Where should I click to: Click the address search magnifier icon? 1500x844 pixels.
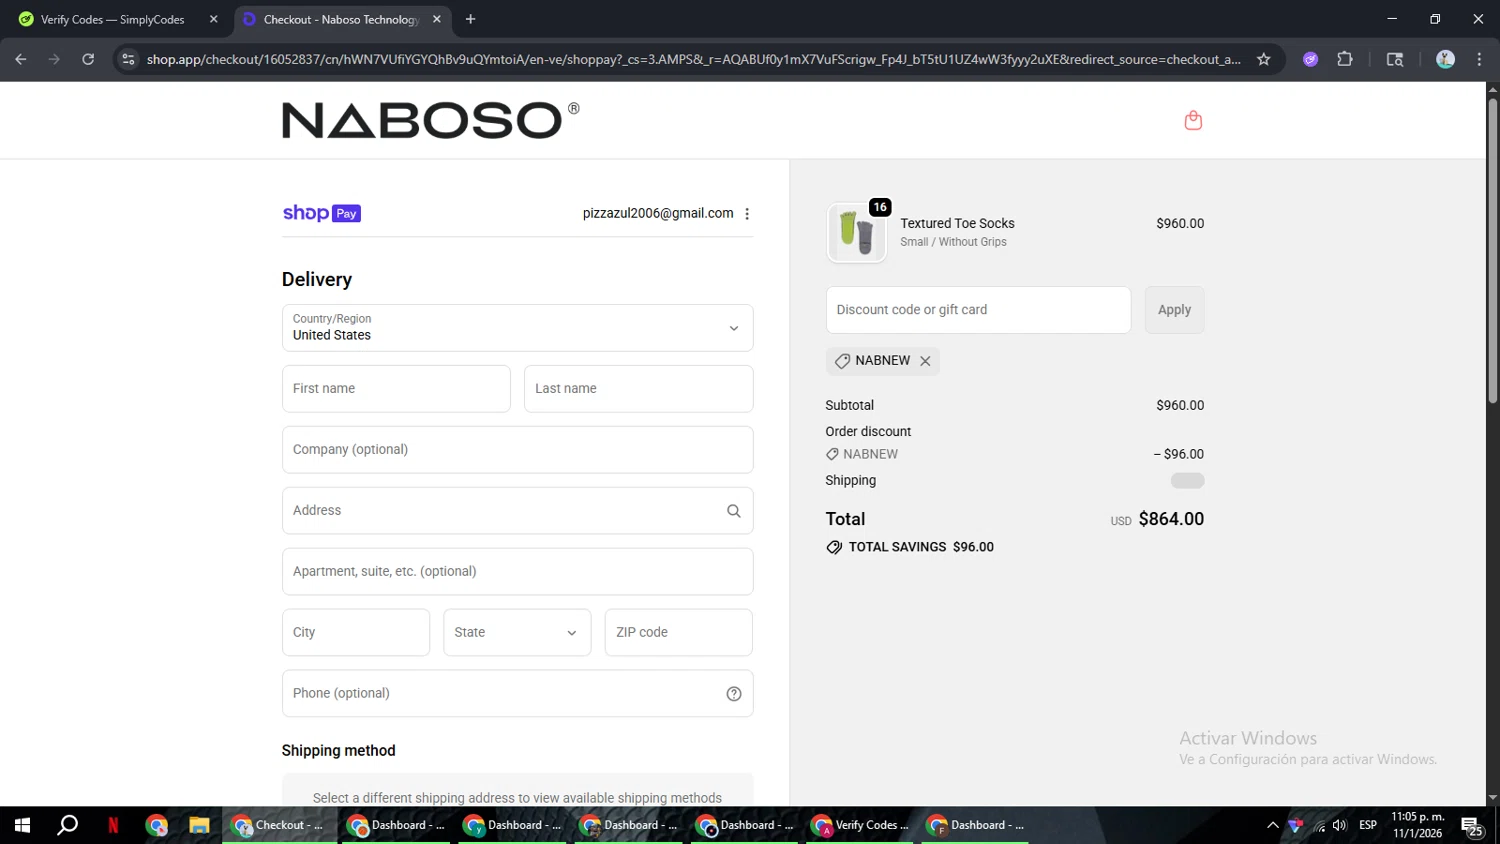(734, 511)
